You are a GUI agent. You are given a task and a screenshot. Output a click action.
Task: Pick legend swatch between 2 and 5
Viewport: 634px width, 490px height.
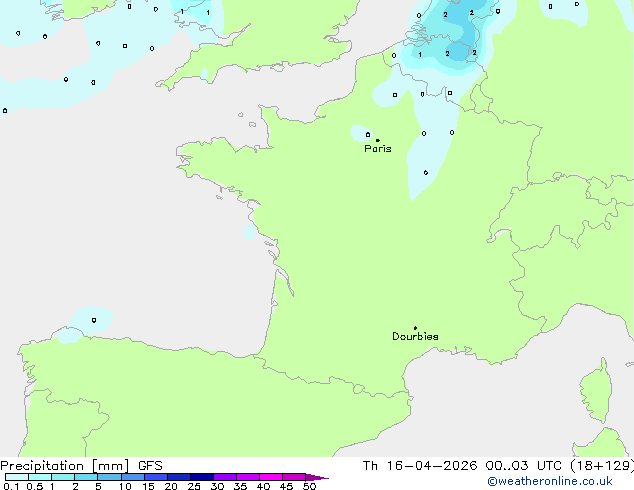[x=86, y=477]
